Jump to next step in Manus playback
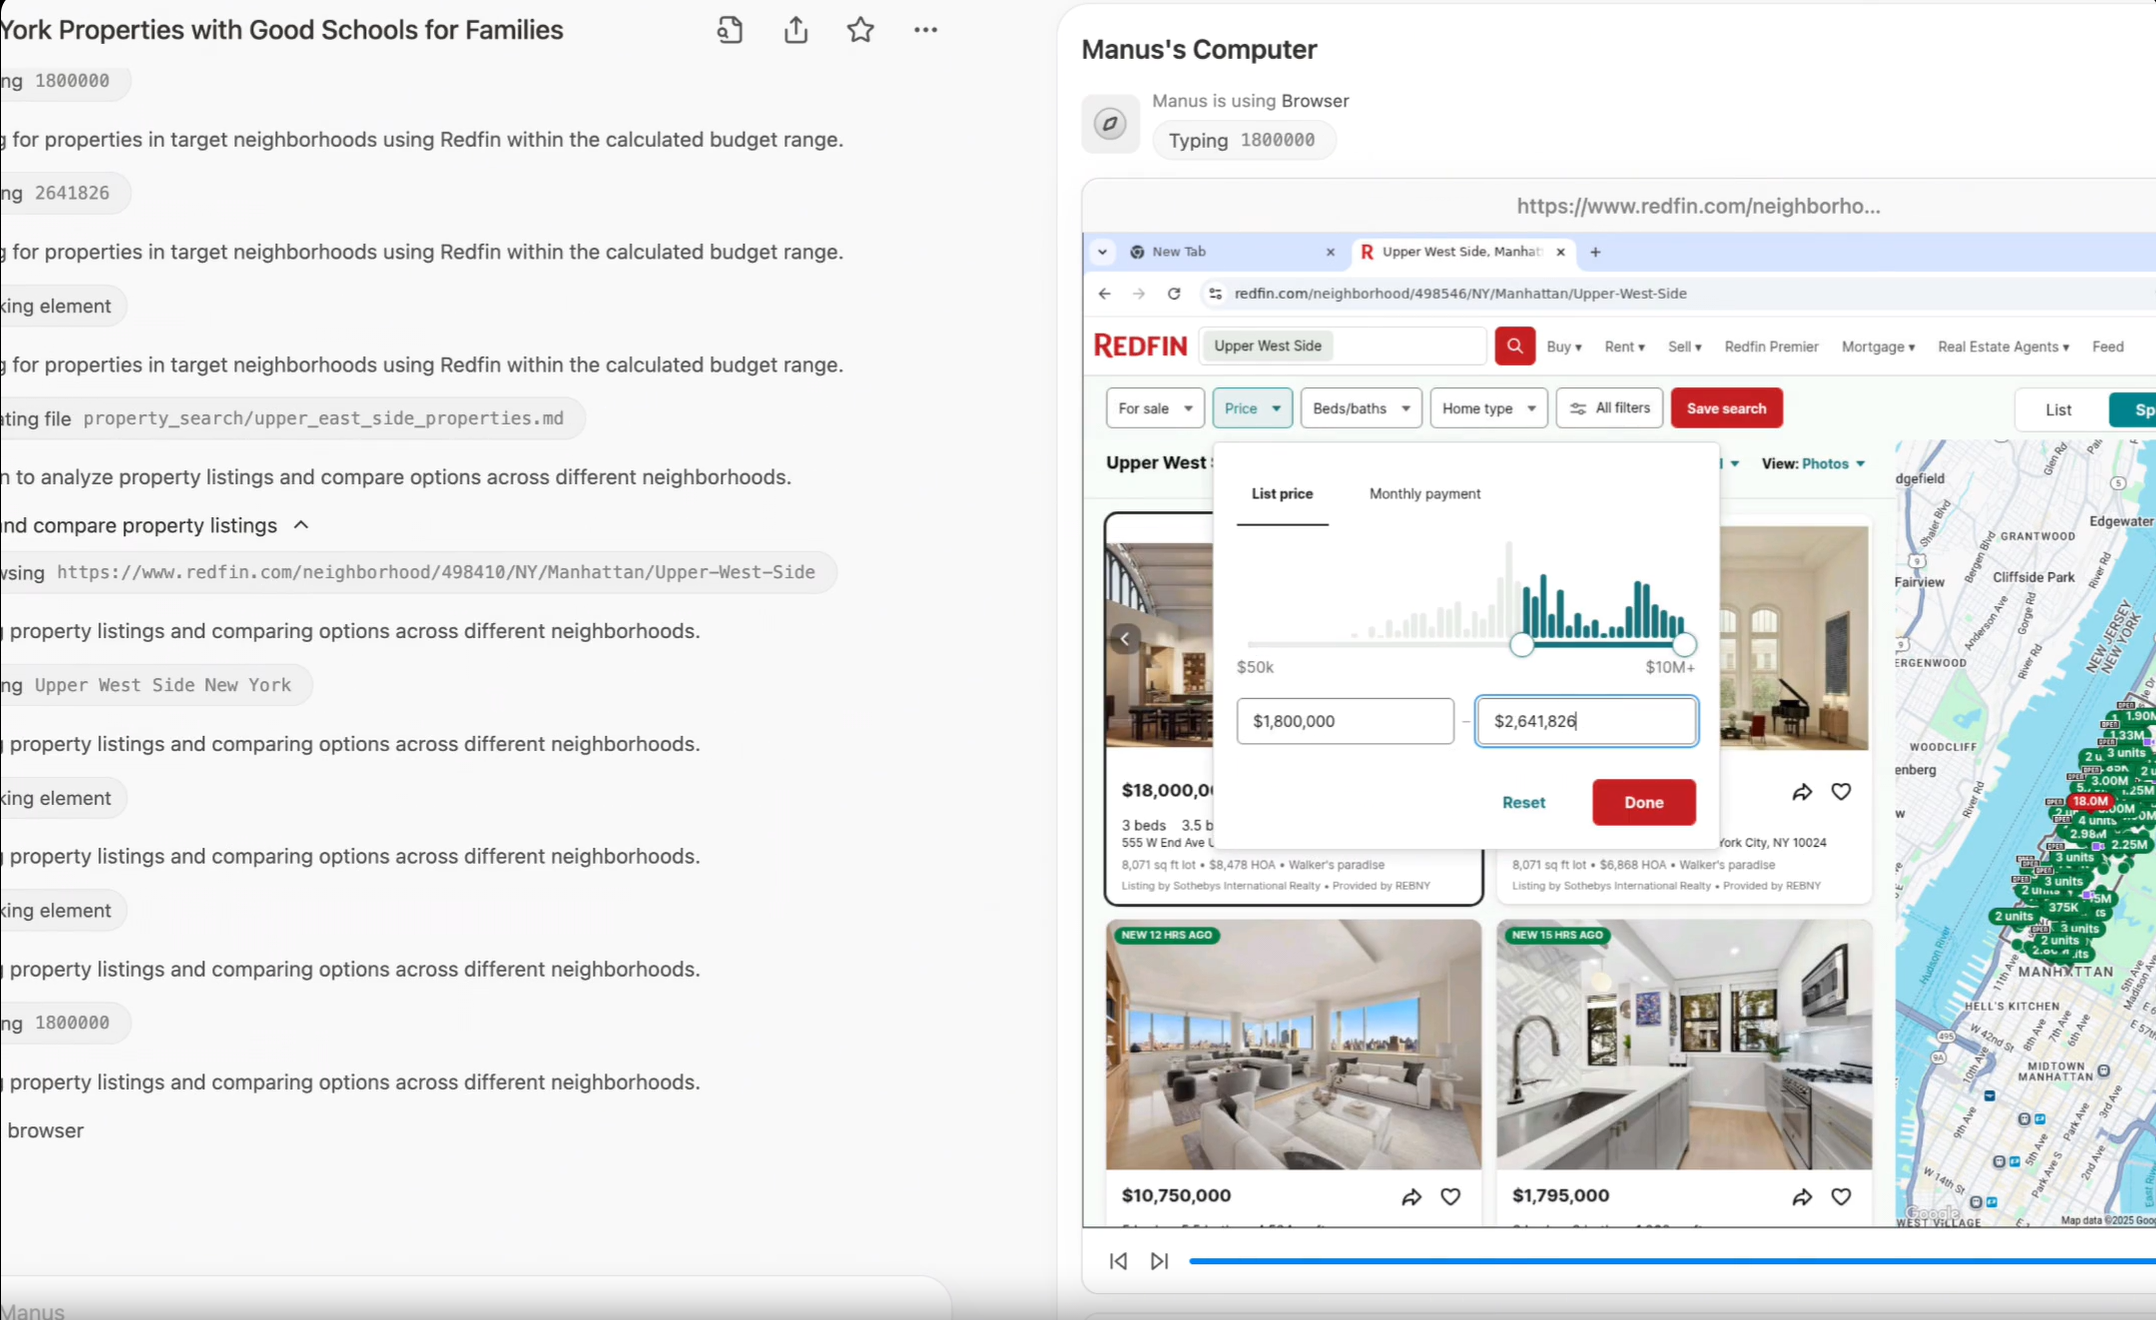 [1159, 1261]
